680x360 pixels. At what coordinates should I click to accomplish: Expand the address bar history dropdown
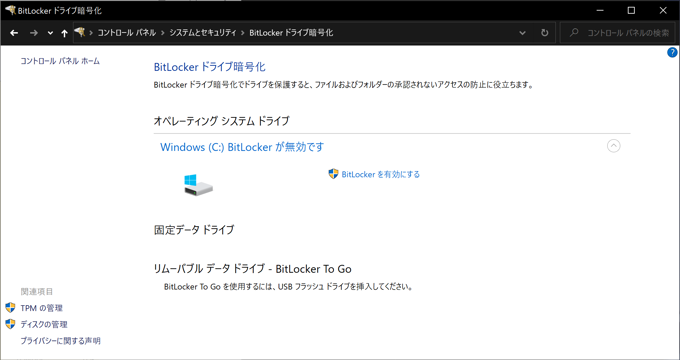(x=523, y=33)
